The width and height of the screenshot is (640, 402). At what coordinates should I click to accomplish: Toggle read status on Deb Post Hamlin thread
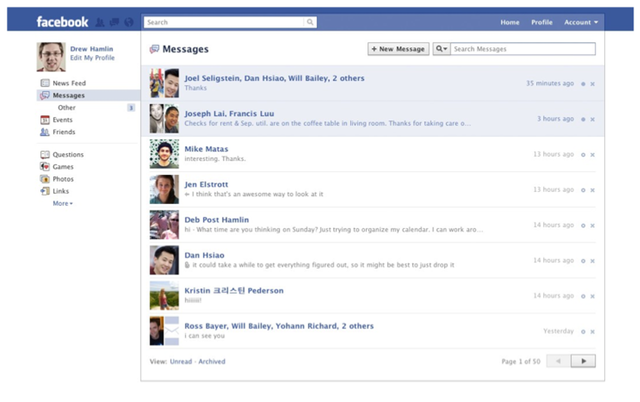583,226
